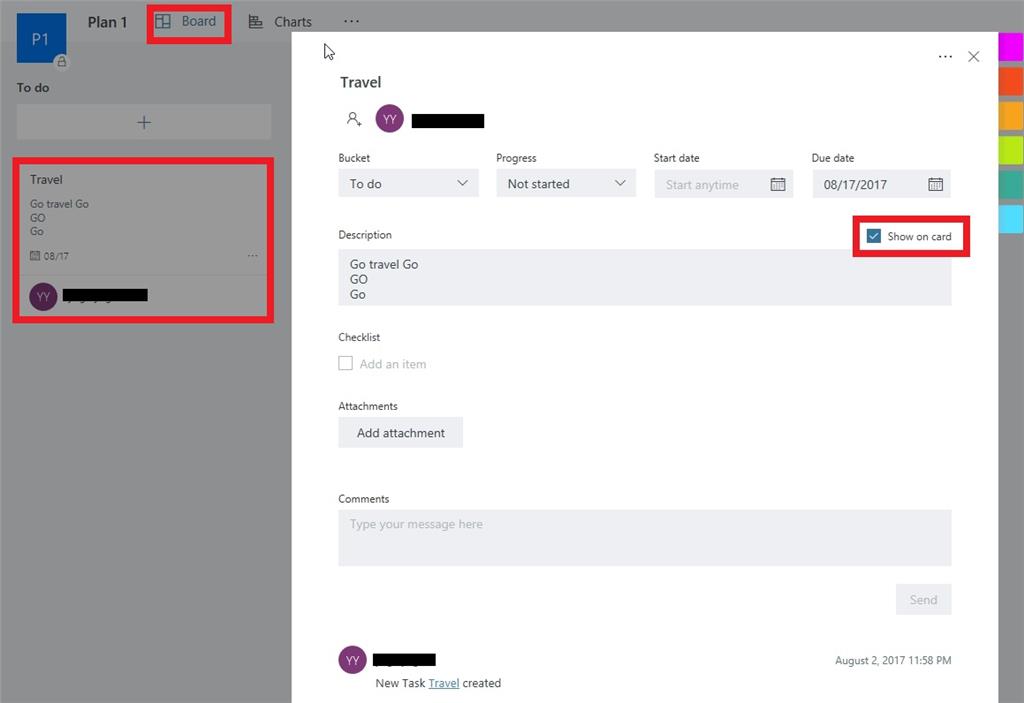Open the Plan 1 P1 tile
The height and width of the screenshot is (703, 1024).
(x=41, y=38)
